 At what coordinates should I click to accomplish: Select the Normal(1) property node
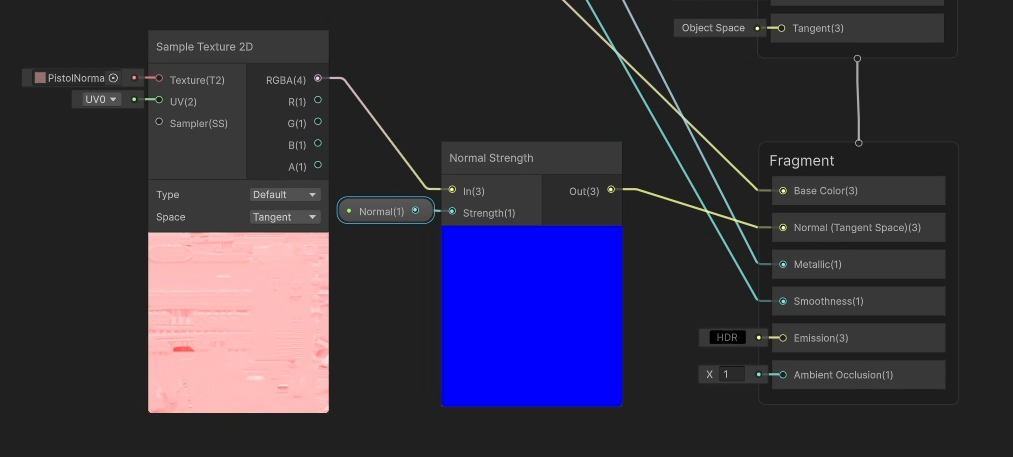click(386, 211)
